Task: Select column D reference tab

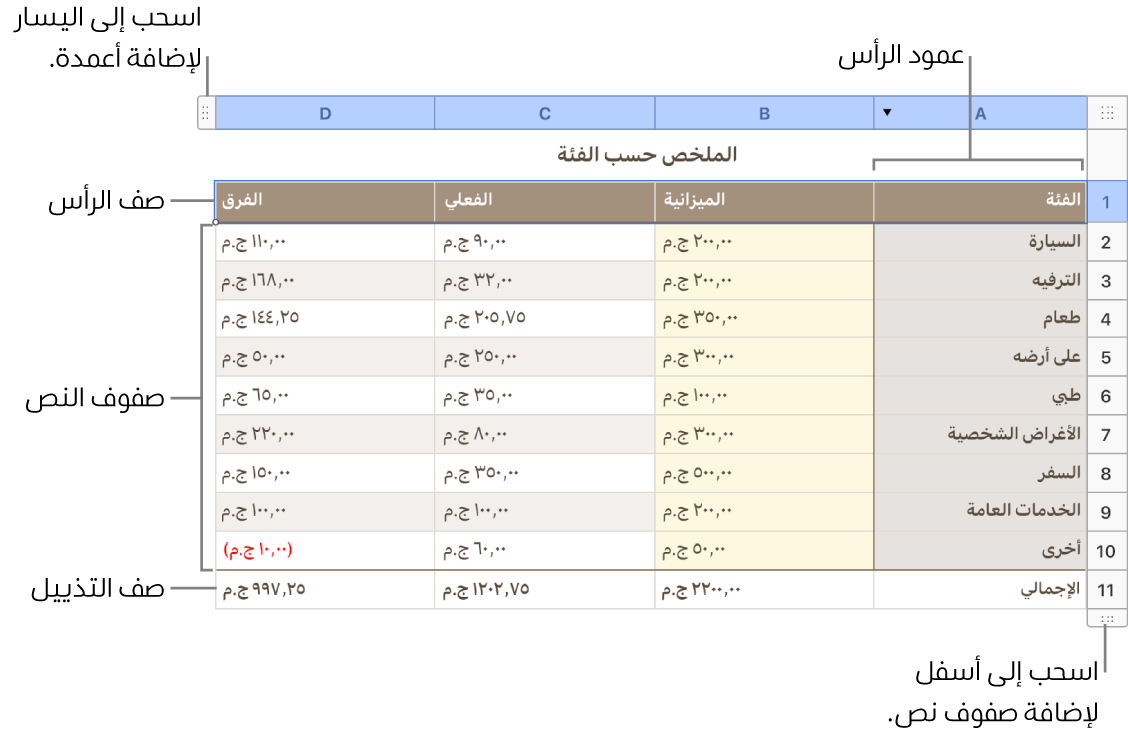Action: coord(324,113)
